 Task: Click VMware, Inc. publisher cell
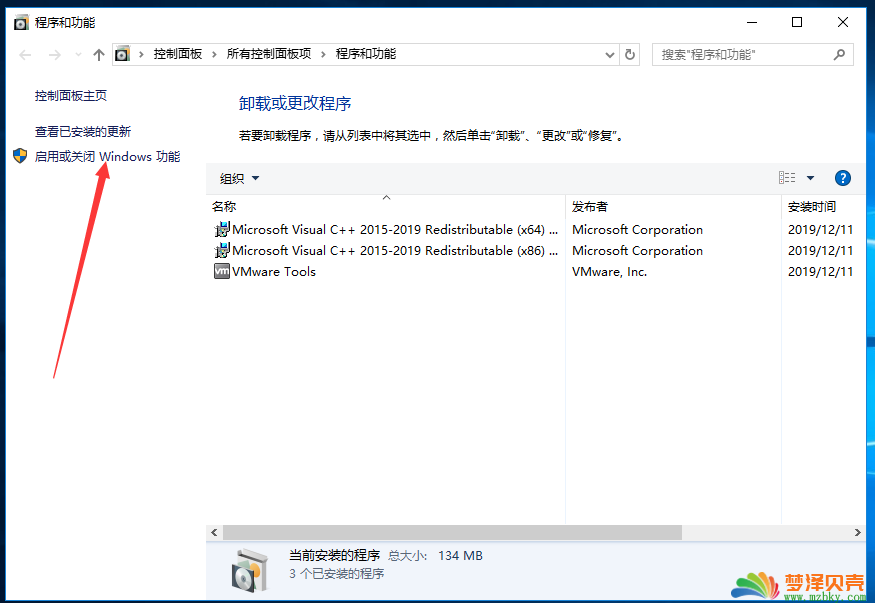pos(609,272)
